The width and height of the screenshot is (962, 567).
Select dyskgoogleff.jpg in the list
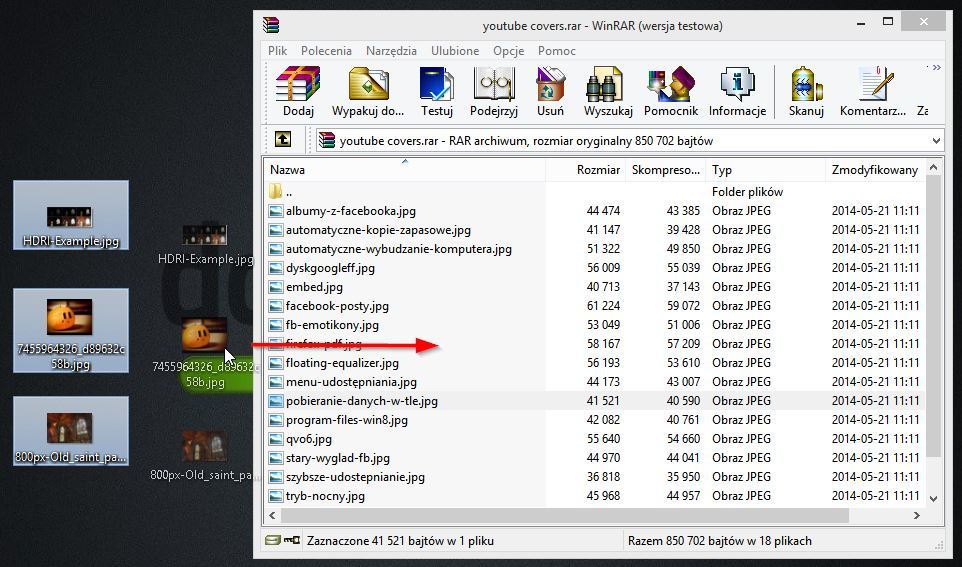click(330, 268)
